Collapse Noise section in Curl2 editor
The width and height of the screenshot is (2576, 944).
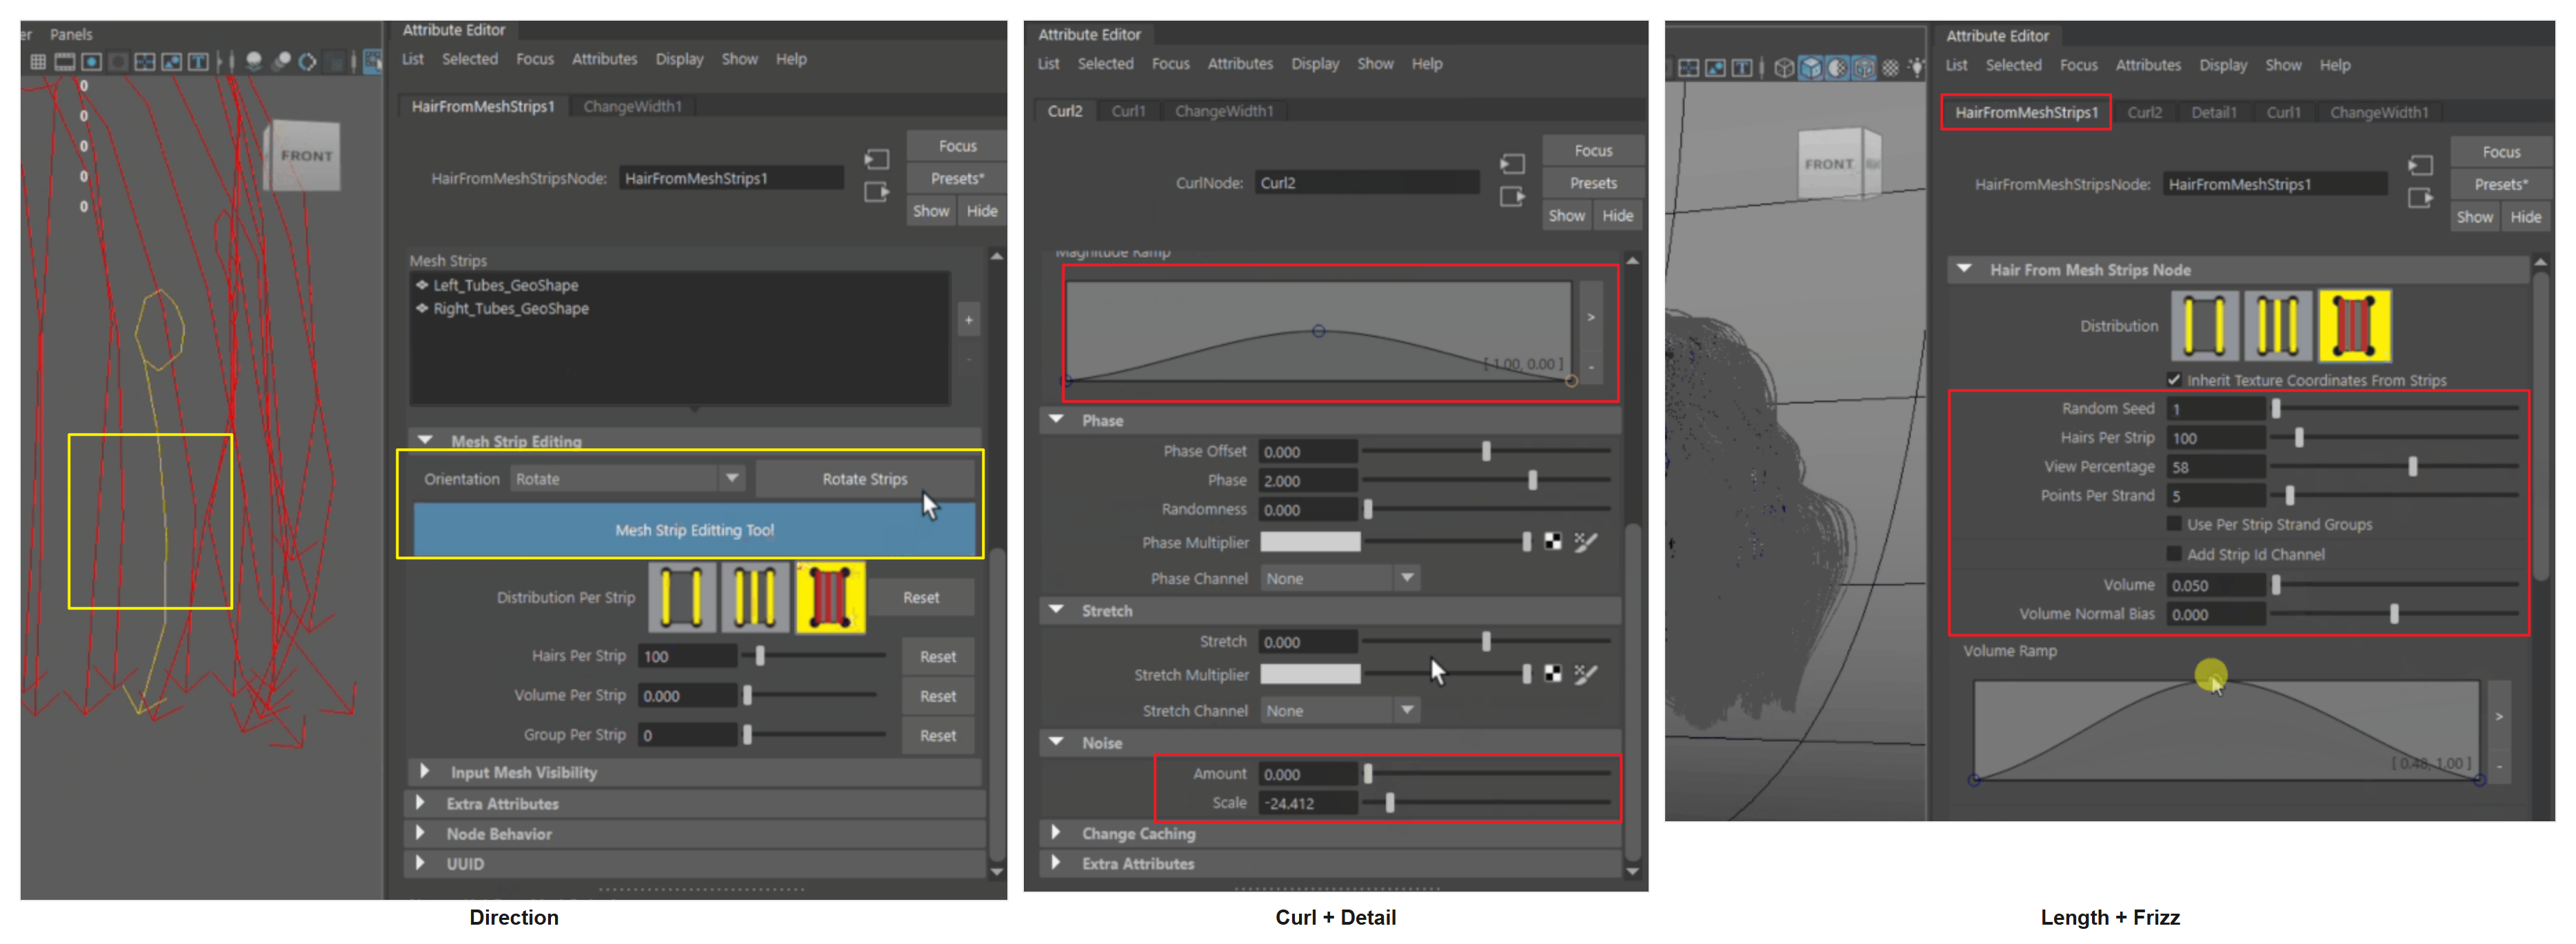point(1056,742)
